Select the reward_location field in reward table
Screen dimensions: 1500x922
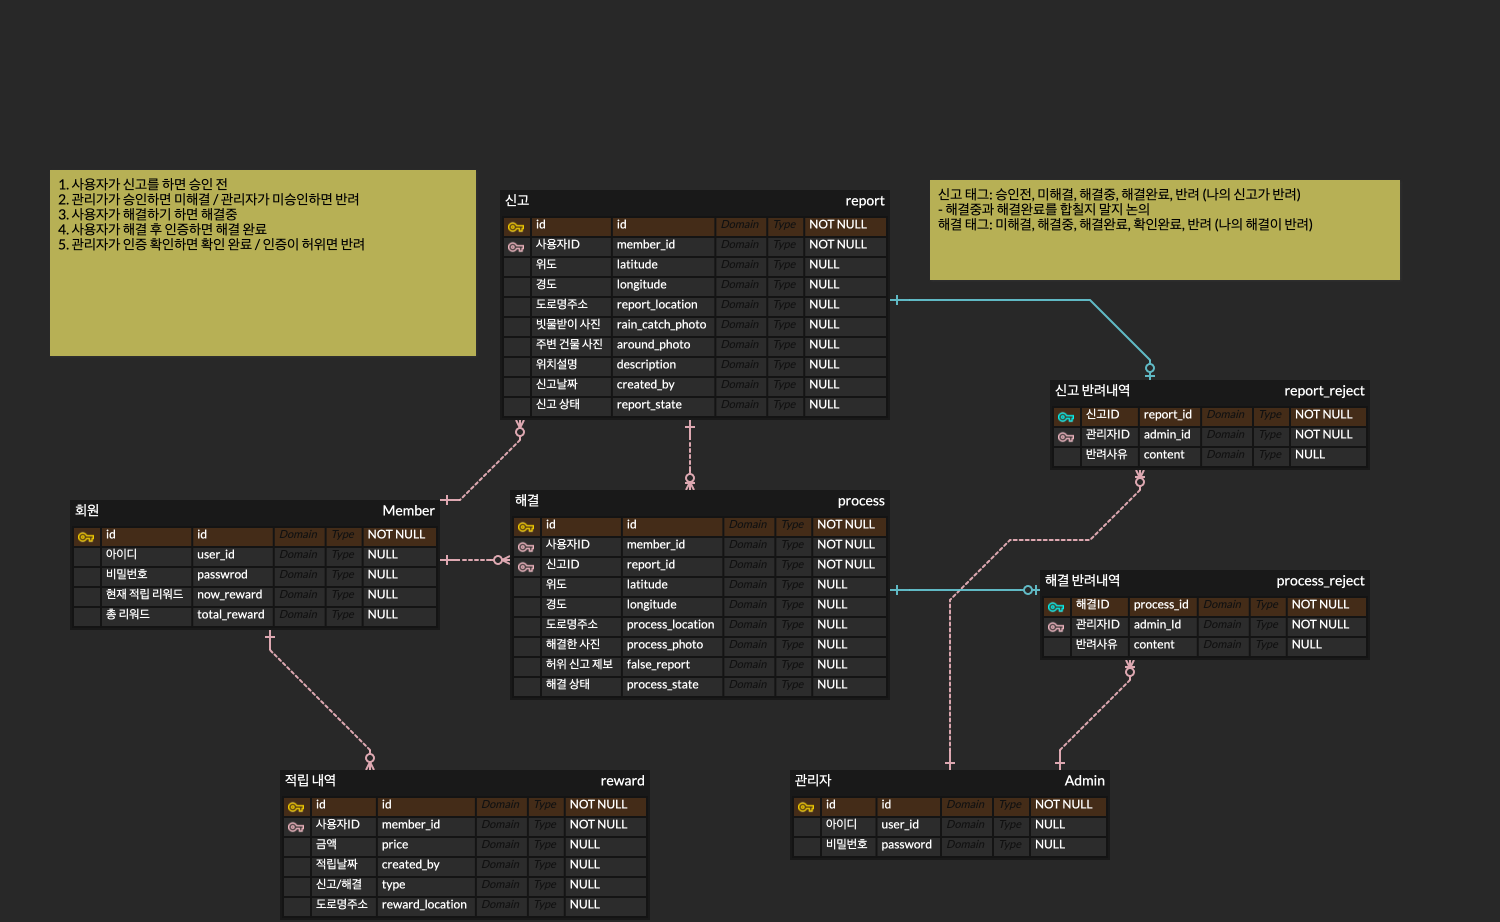(x=424, y=905)
